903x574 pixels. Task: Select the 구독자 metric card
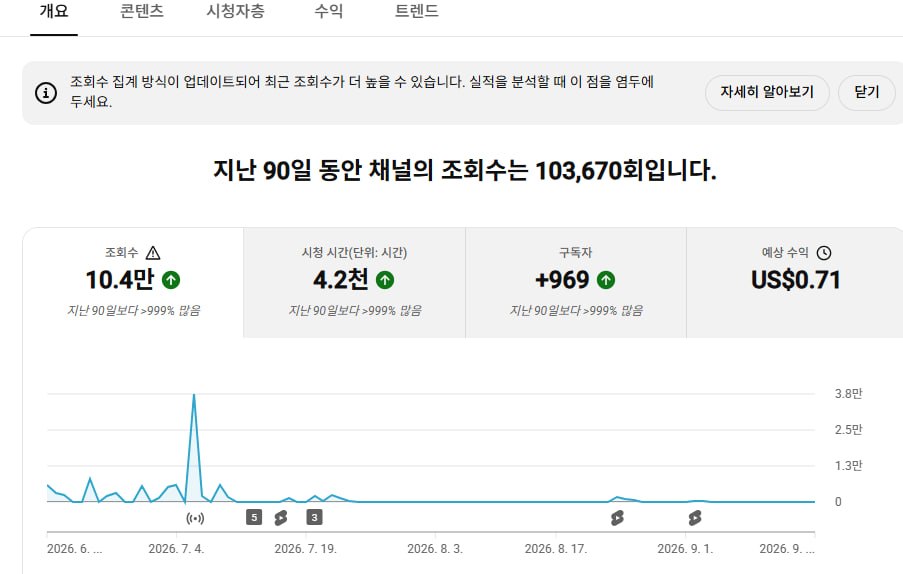pos(576,283)
